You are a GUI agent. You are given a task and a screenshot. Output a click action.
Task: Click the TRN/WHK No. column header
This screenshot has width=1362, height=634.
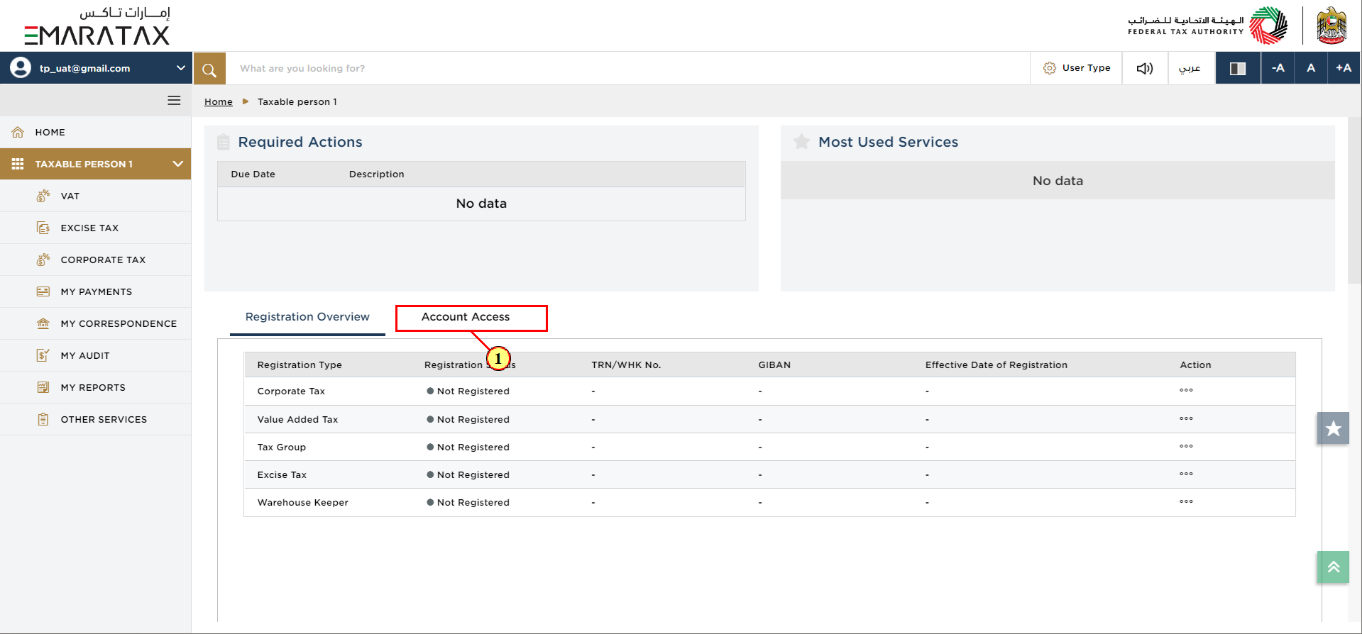pos(626,365)
